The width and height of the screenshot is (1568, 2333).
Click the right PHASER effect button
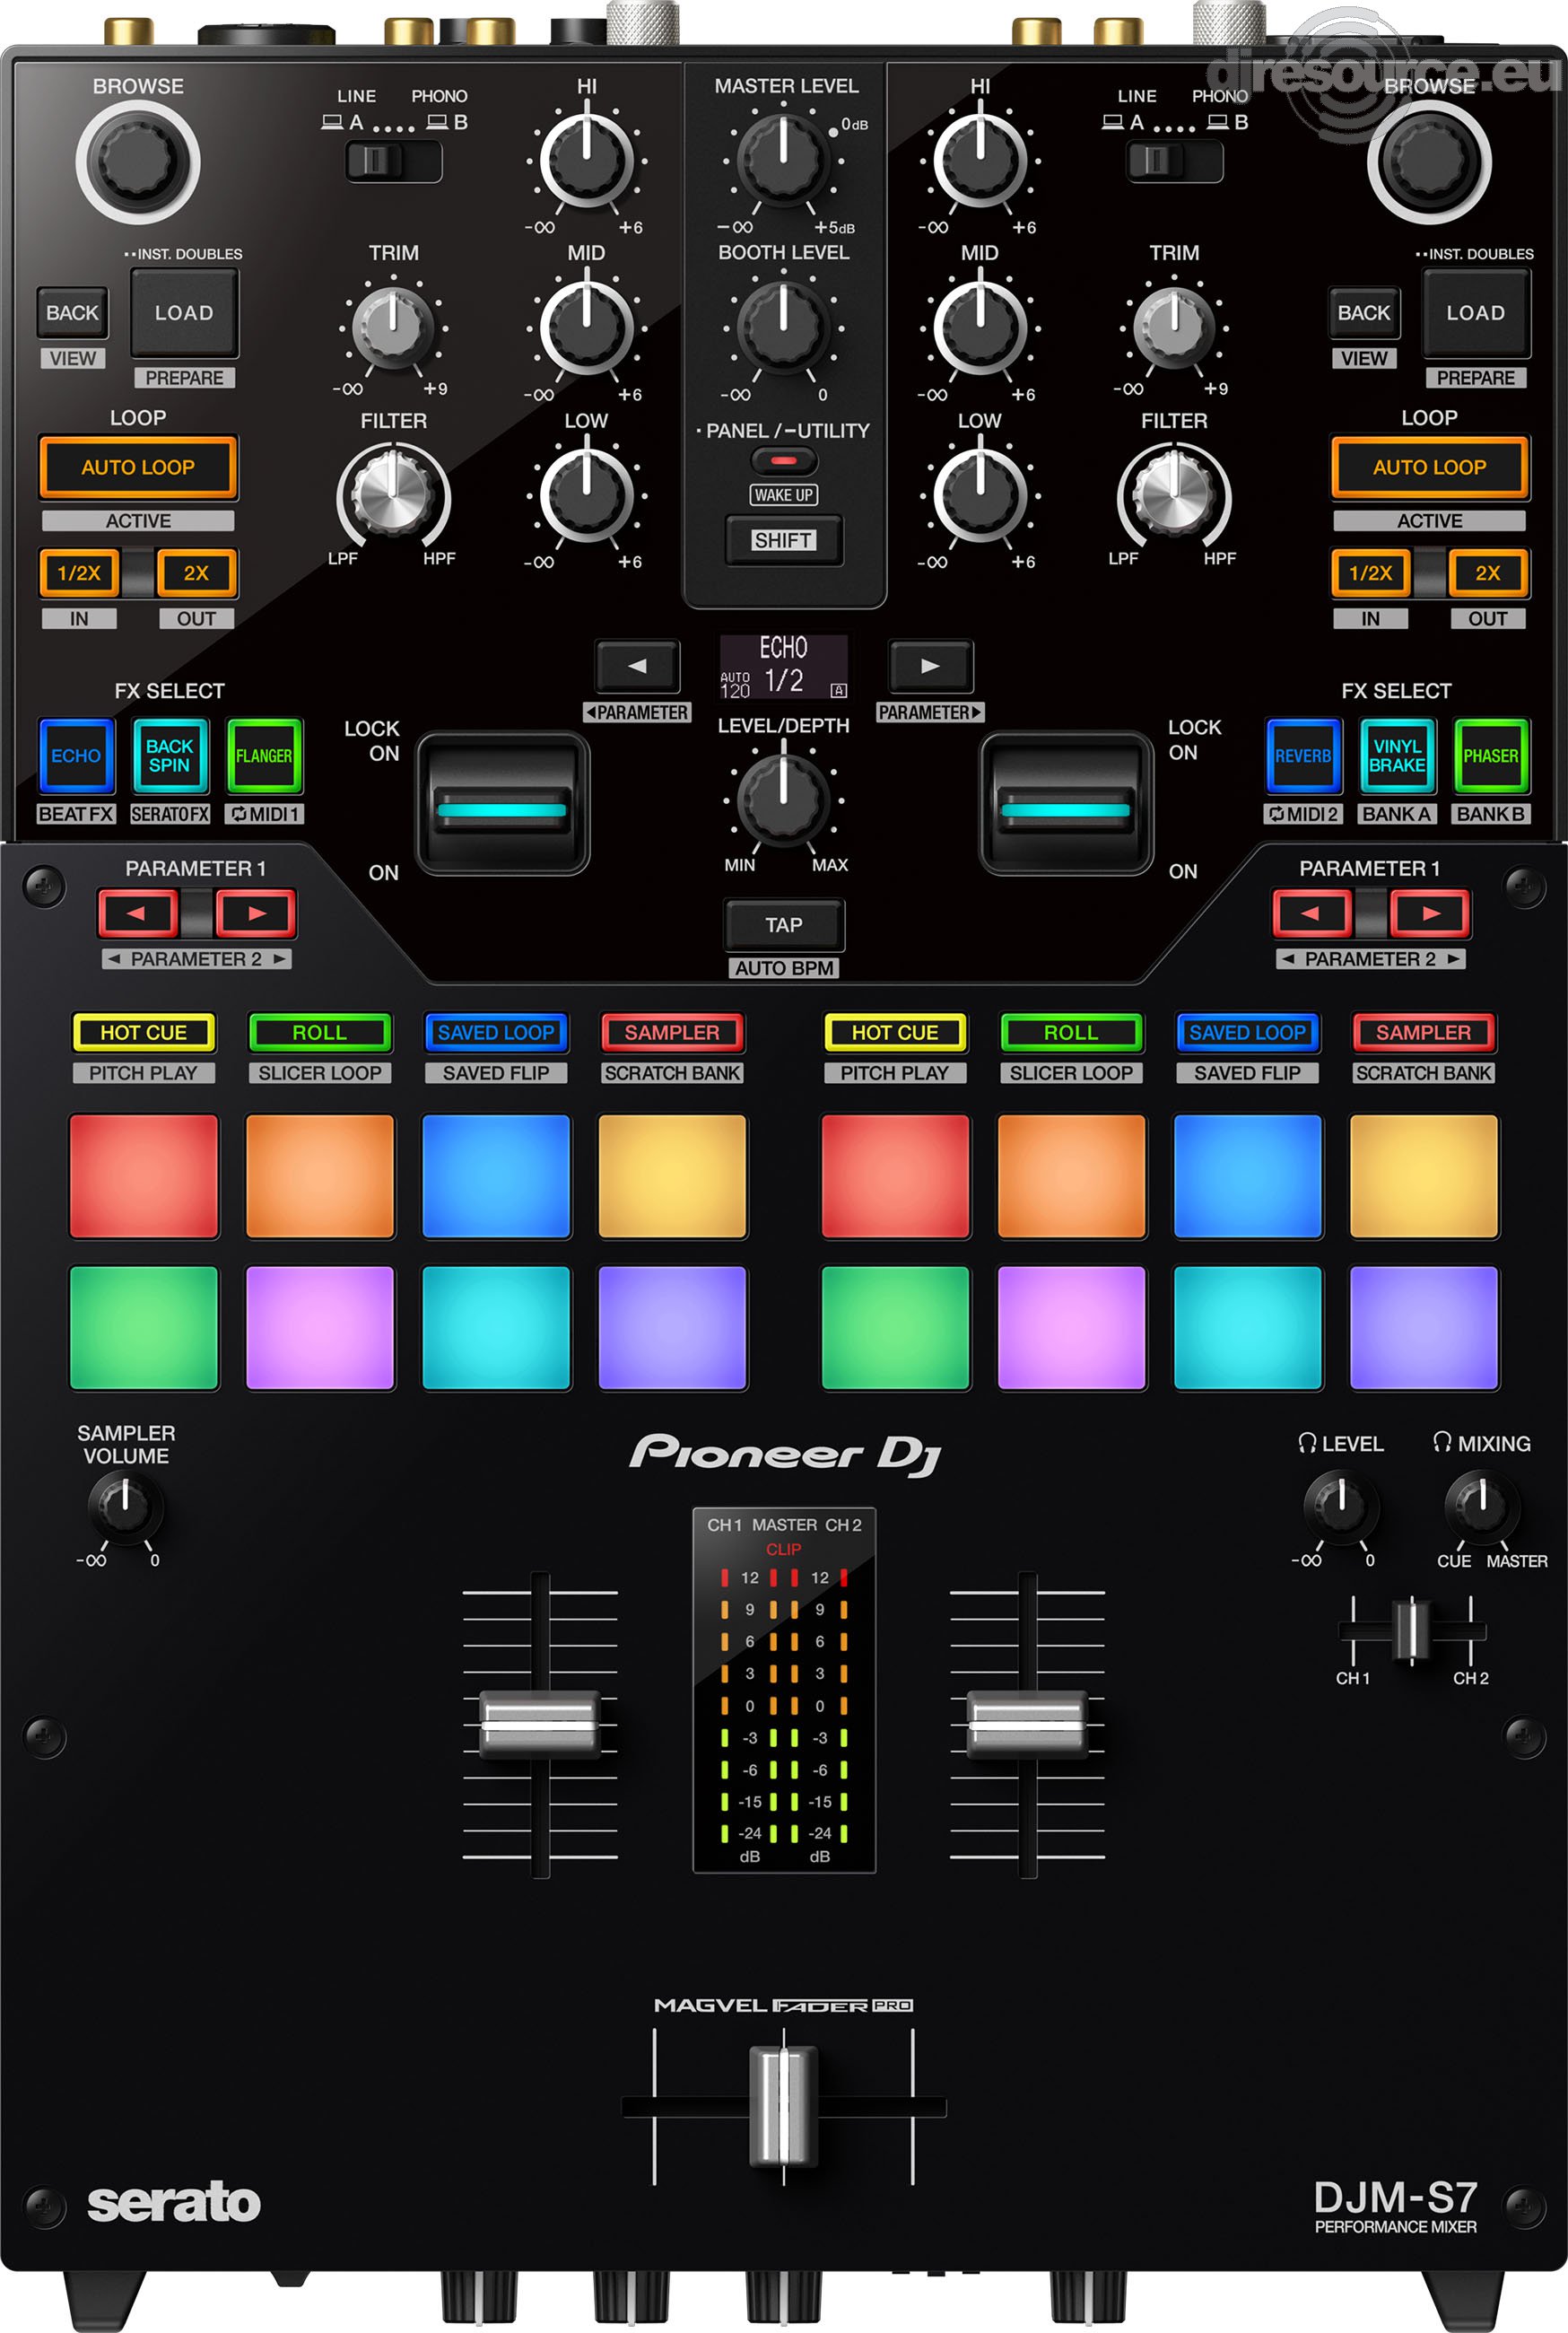point(1491,756)
